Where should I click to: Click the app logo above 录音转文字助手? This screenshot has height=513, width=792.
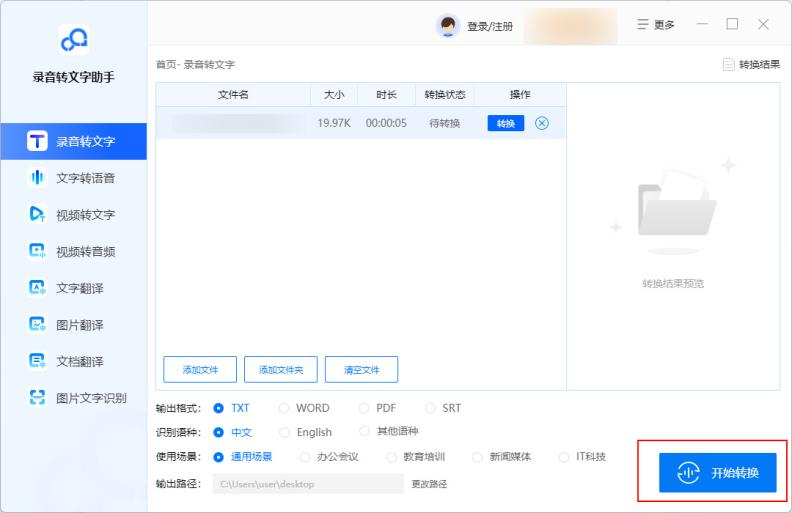[74, 39]
